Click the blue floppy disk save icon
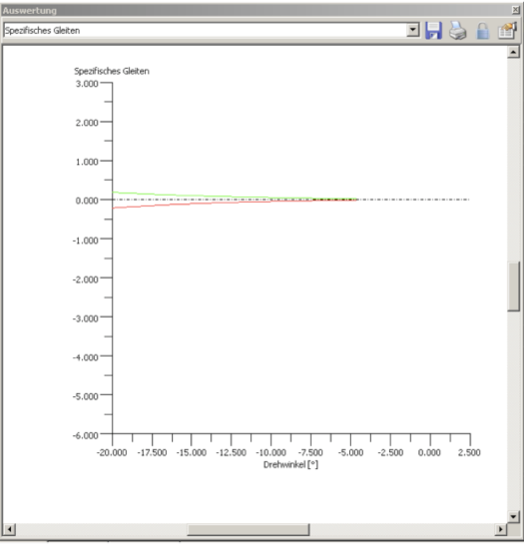 (x=433, y=31)
